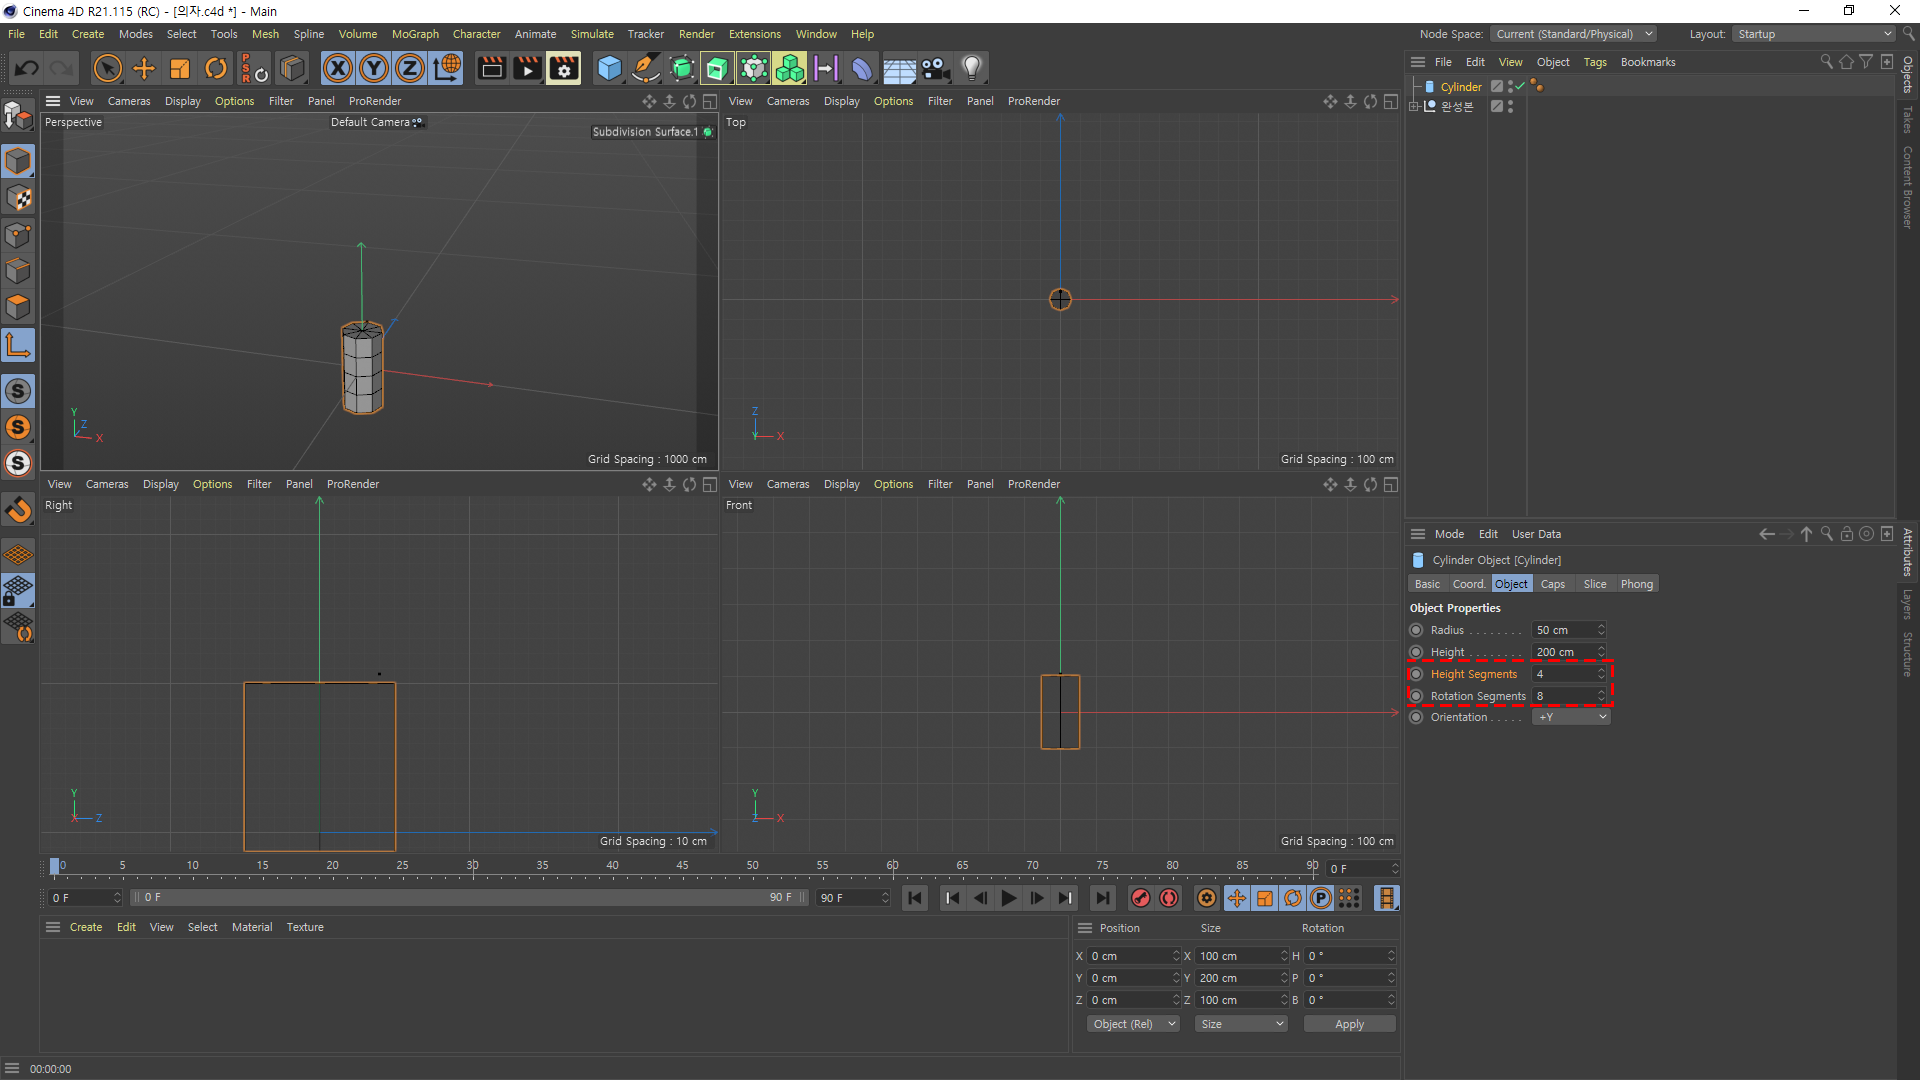
Task: Click frame 45 on the timeline ruler
Action: click(682, 866)
